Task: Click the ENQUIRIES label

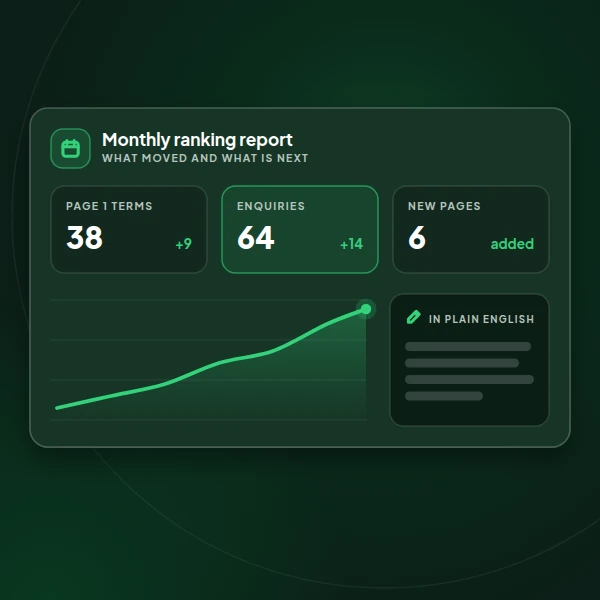Action: click(271, 206)
